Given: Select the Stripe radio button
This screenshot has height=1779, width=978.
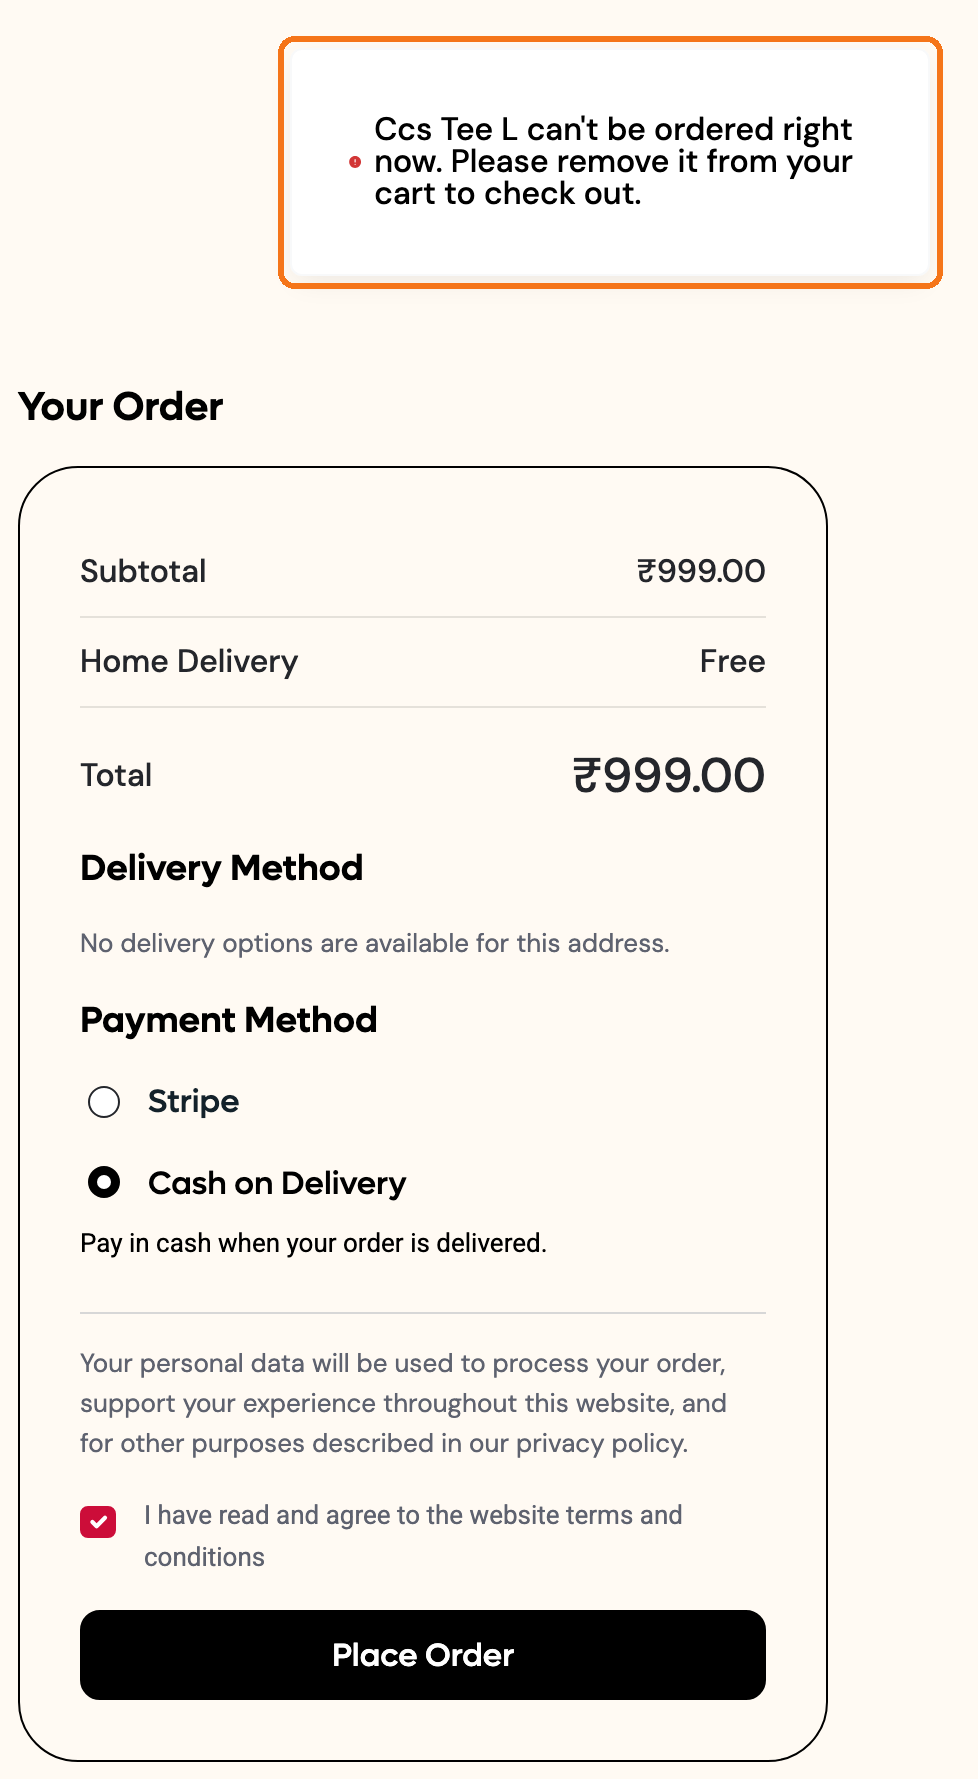Looking at the screenshot, I should 104,1102.
